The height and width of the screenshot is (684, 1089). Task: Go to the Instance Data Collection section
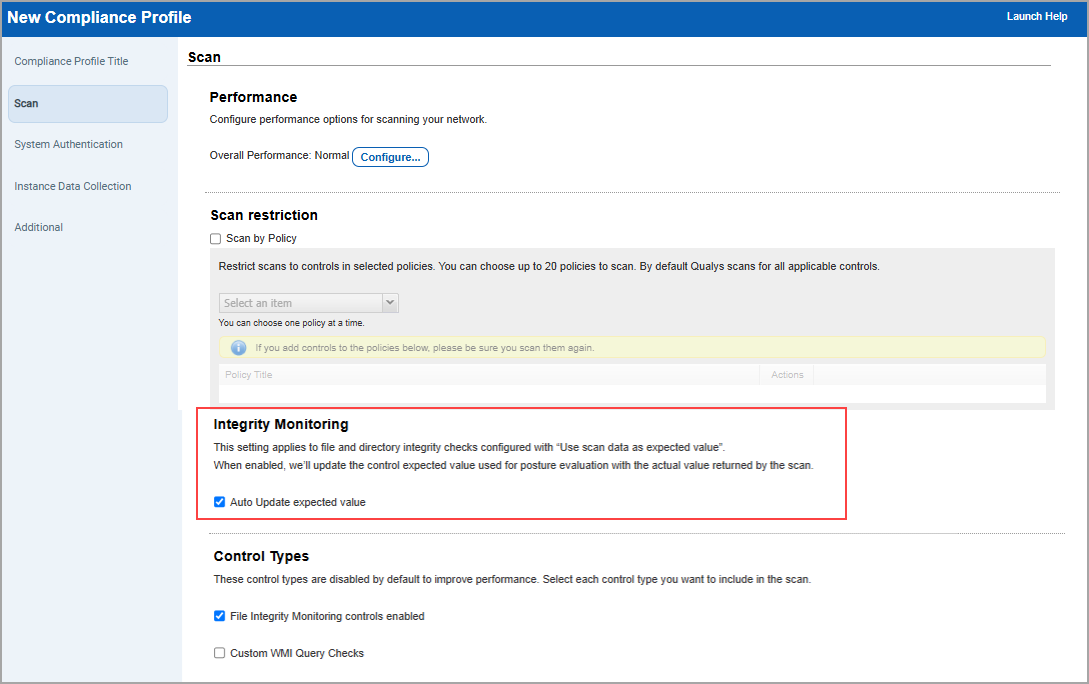tap(73, 186)
